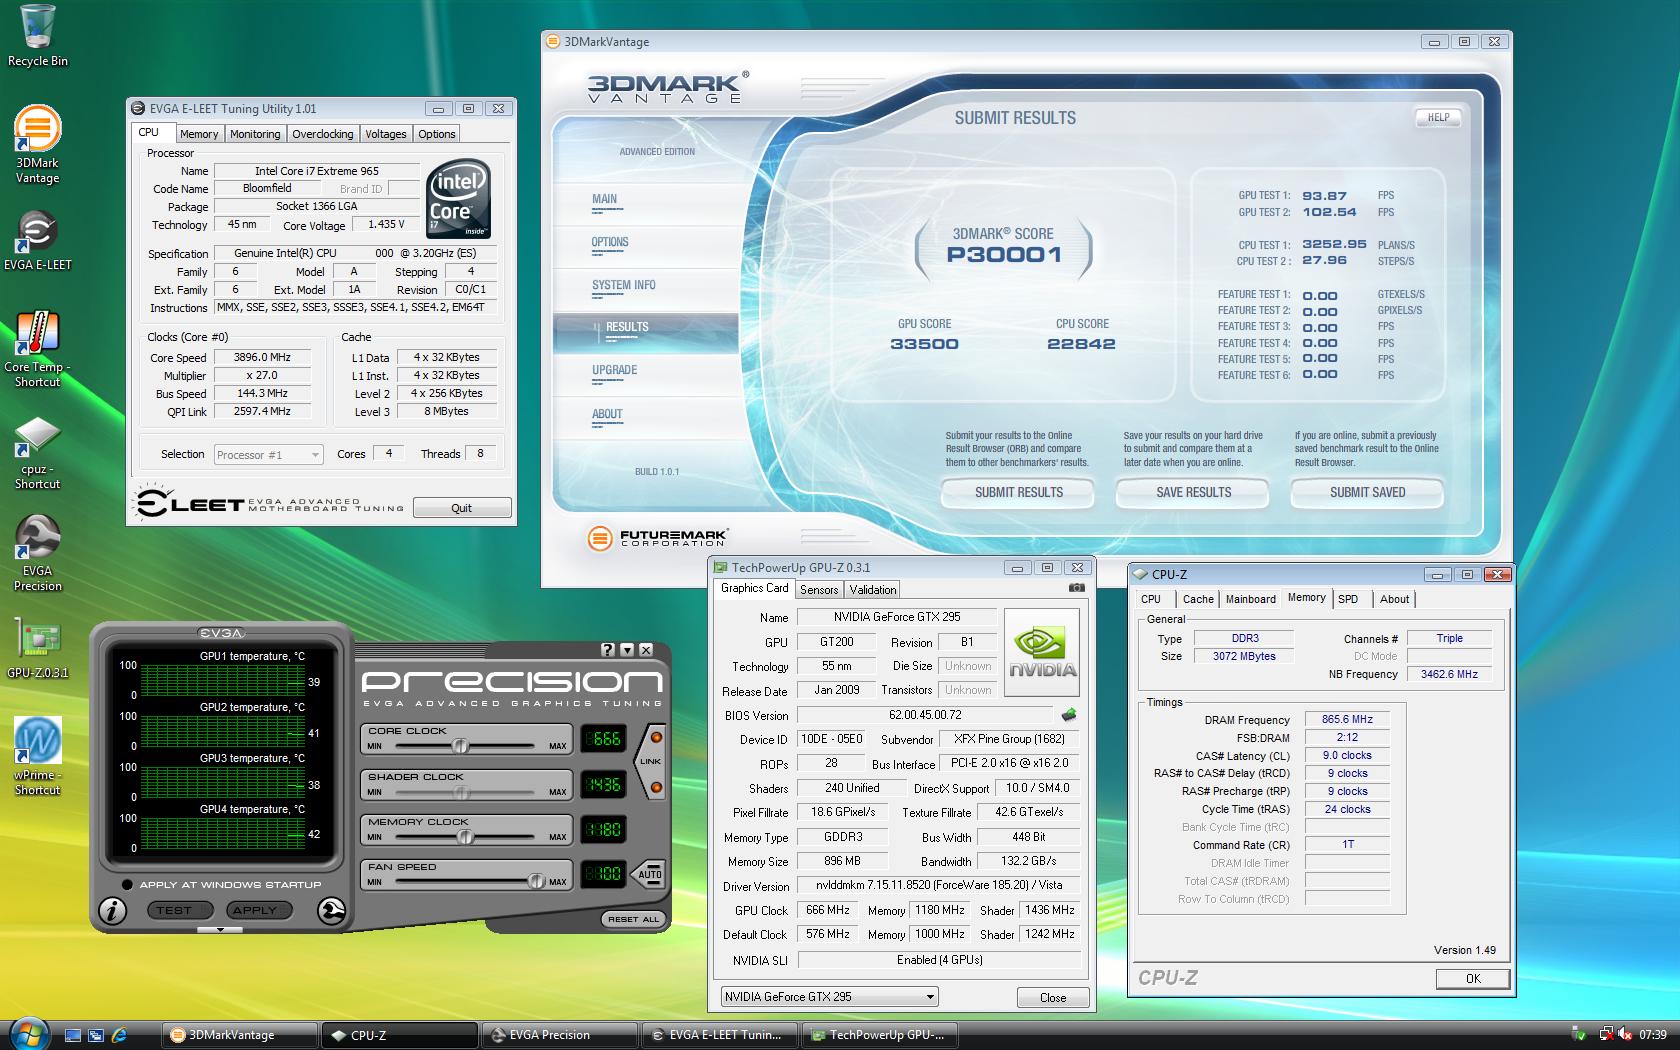Switch to the Monitoring tab in E-LEET

[255, 134]
